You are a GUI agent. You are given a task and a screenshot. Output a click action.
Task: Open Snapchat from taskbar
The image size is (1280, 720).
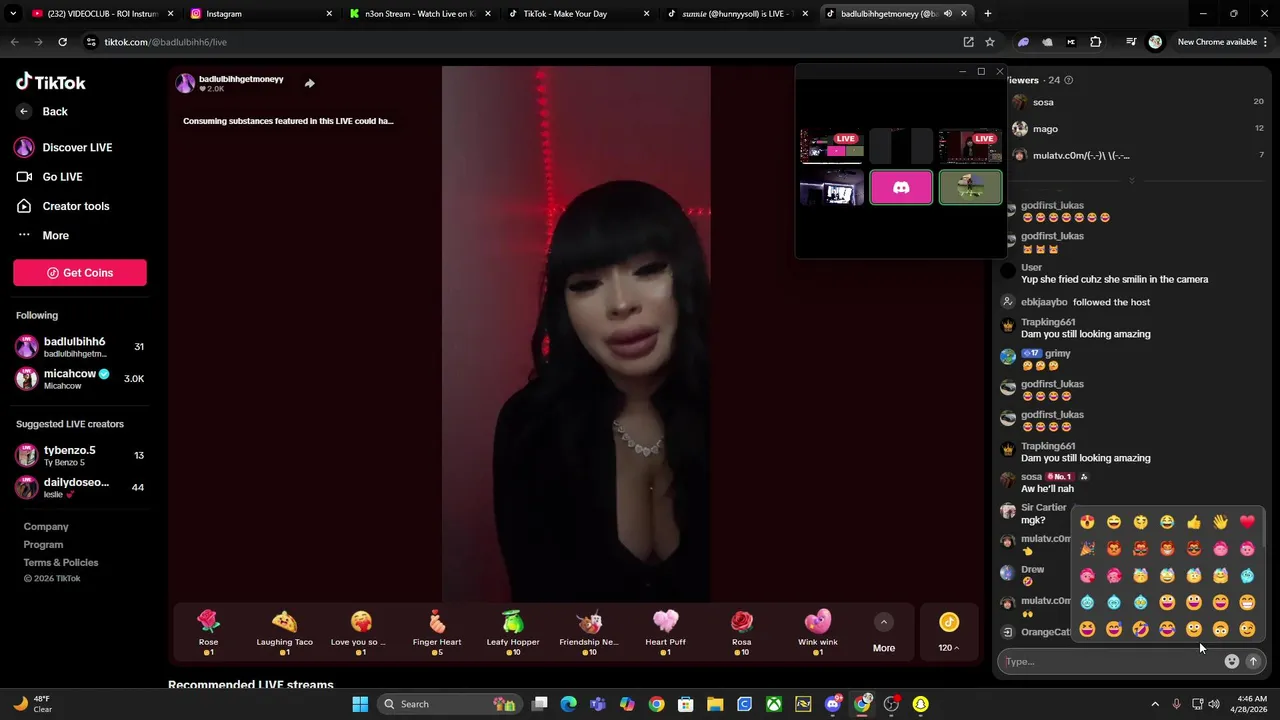pos(920,704)
